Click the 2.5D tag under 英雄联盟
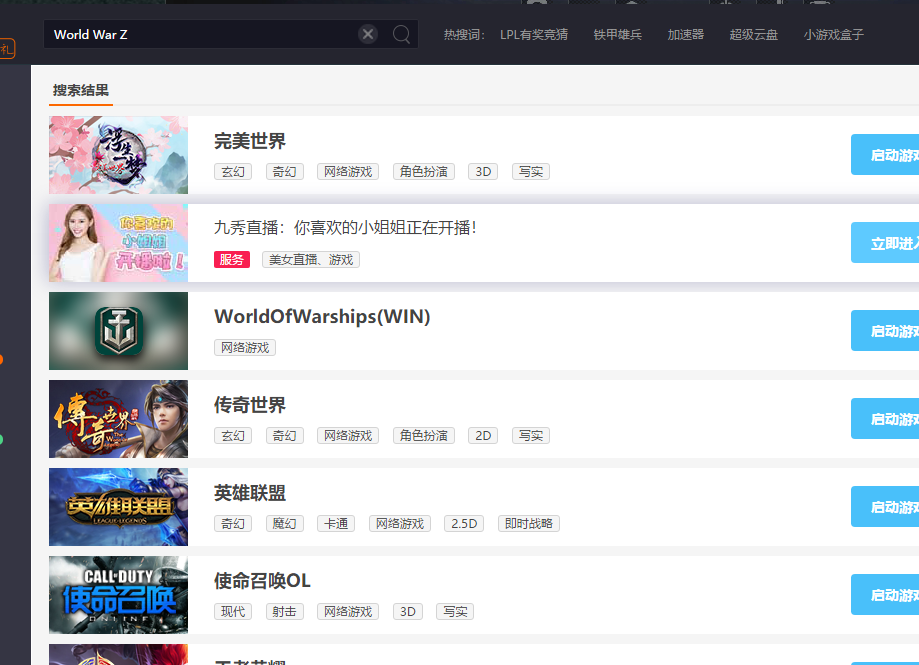 tap(464, 523)
